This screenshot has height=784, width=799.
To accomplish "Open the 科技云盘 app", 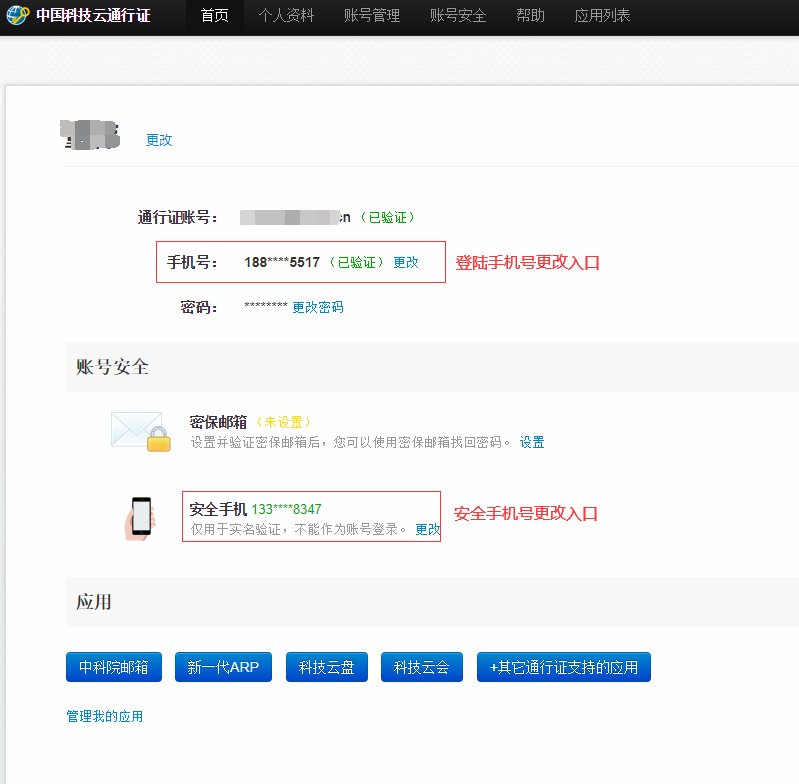I will (x=326, y=667).
